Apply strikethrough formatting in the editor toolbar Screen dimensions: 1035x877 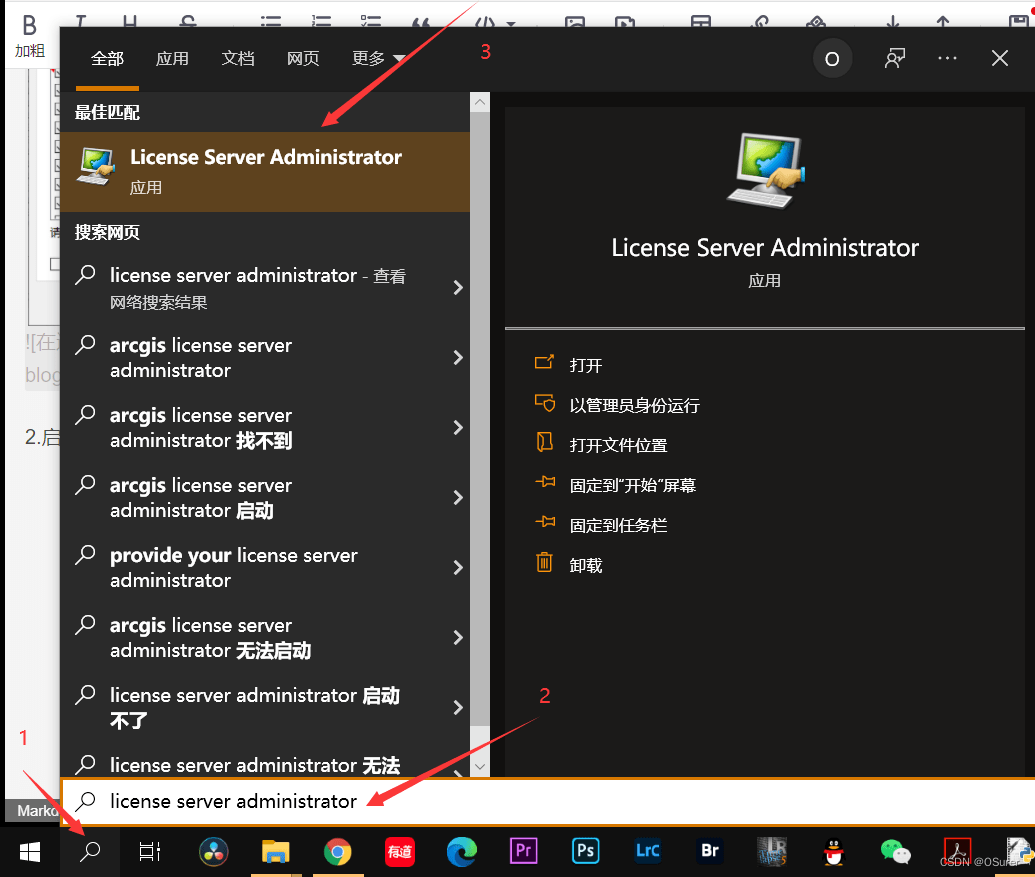point(186,22)
